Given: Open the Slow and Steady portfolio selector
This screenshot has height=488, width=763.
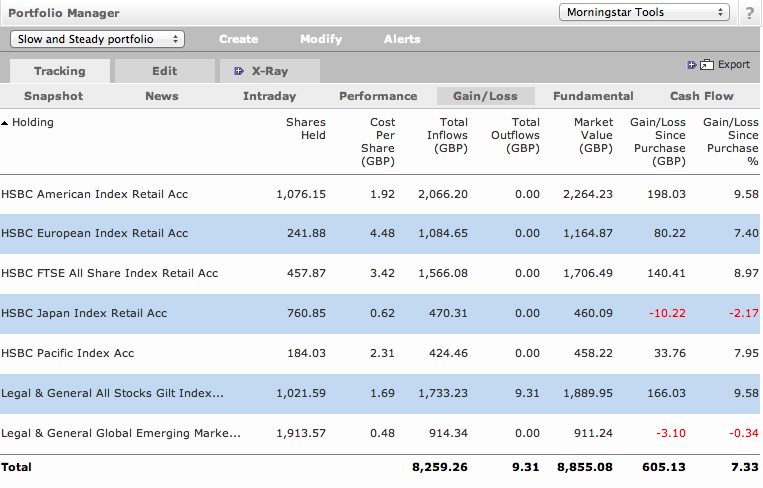Looking at the screenshot, I should pyautogui.click(x=97, y=39).
